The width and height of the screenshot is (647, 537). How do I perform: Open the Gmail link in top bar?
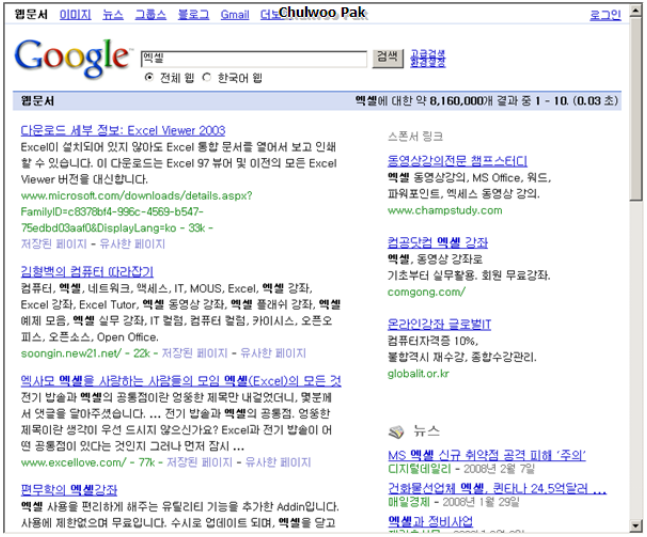tap(234, 15)
